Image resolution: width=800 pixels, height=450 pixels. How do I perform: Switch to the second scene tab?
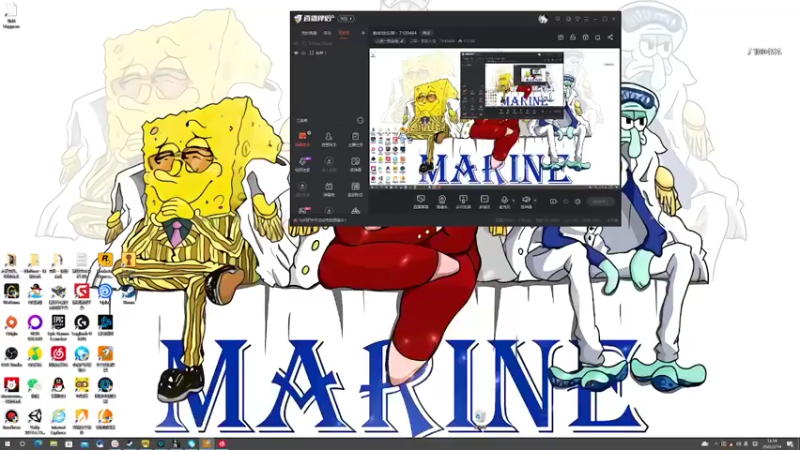[x=327, y=33]
